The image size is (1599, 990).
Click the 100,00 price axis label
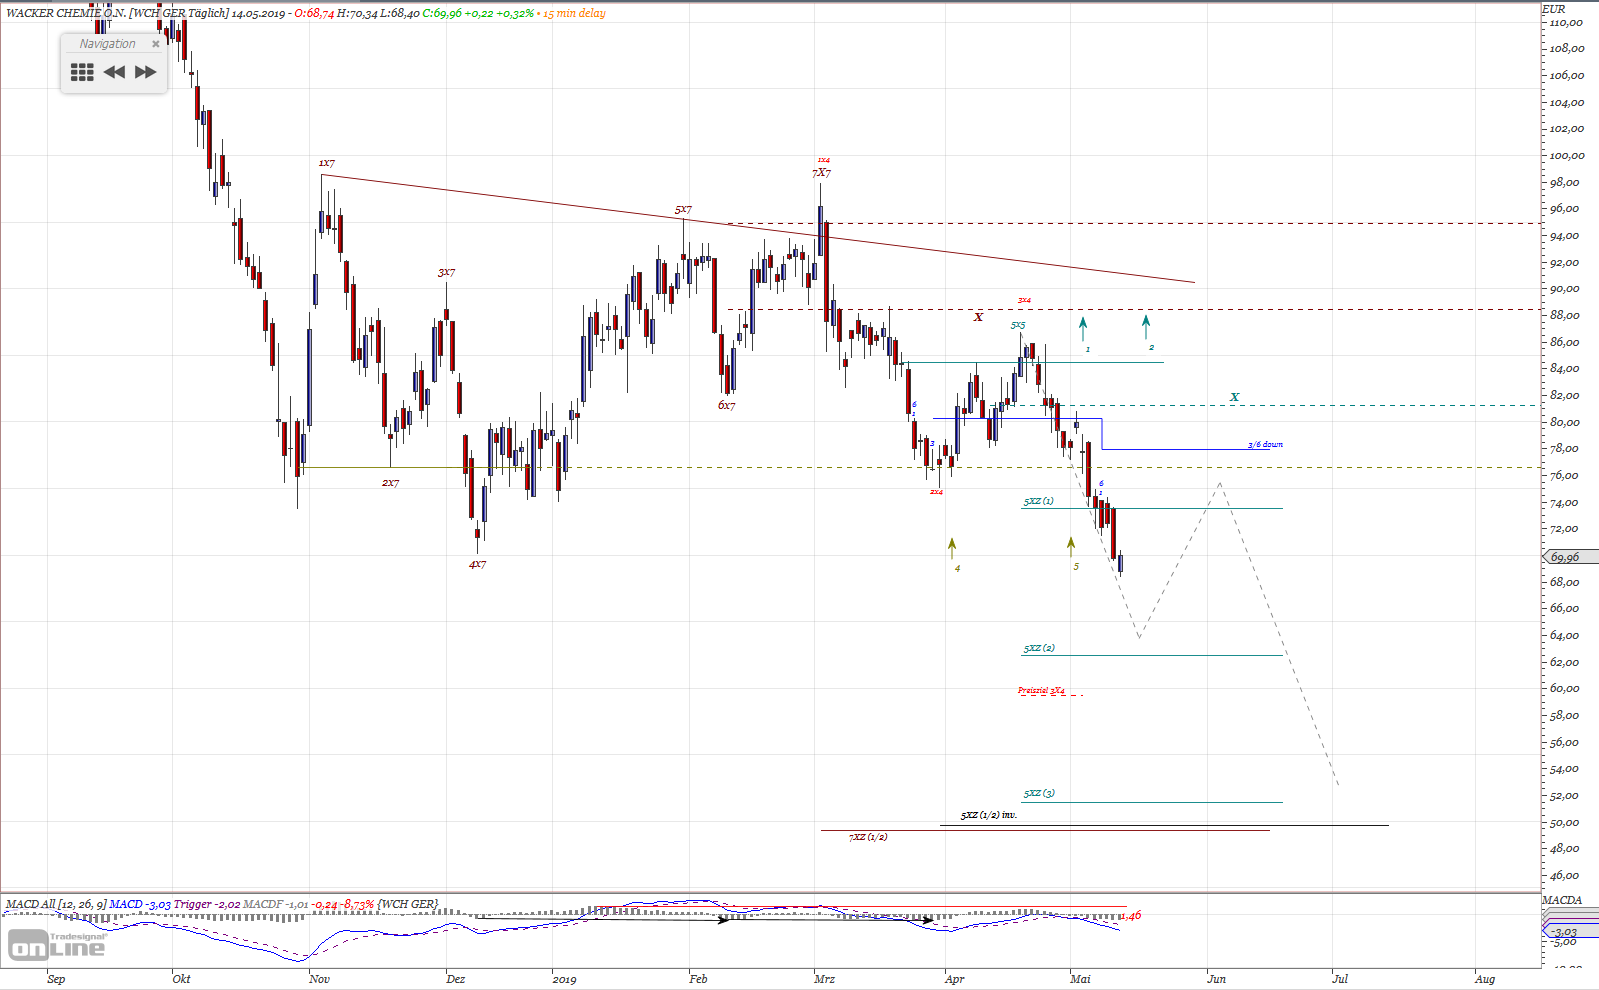pyautogui.click(x=1567, y=156)
